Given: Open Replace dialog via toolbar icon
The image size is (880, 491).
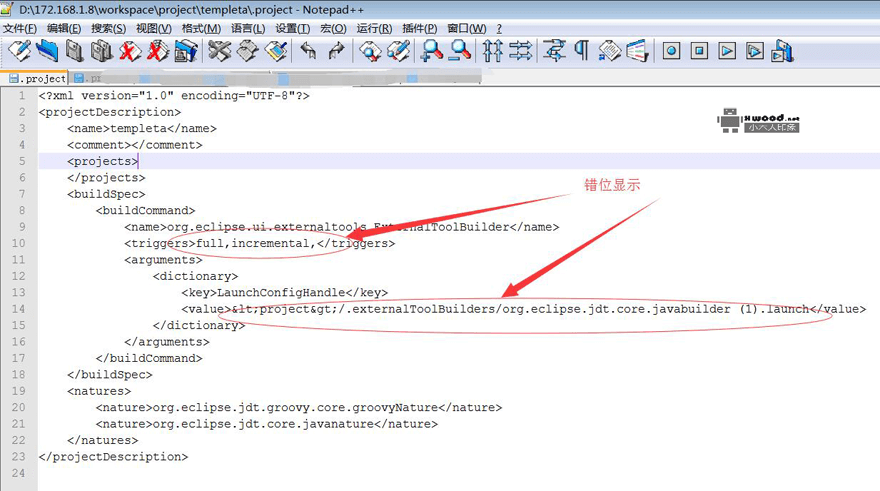Looking at the screenshot, I should pyautogui.click(x=398, y=51).
